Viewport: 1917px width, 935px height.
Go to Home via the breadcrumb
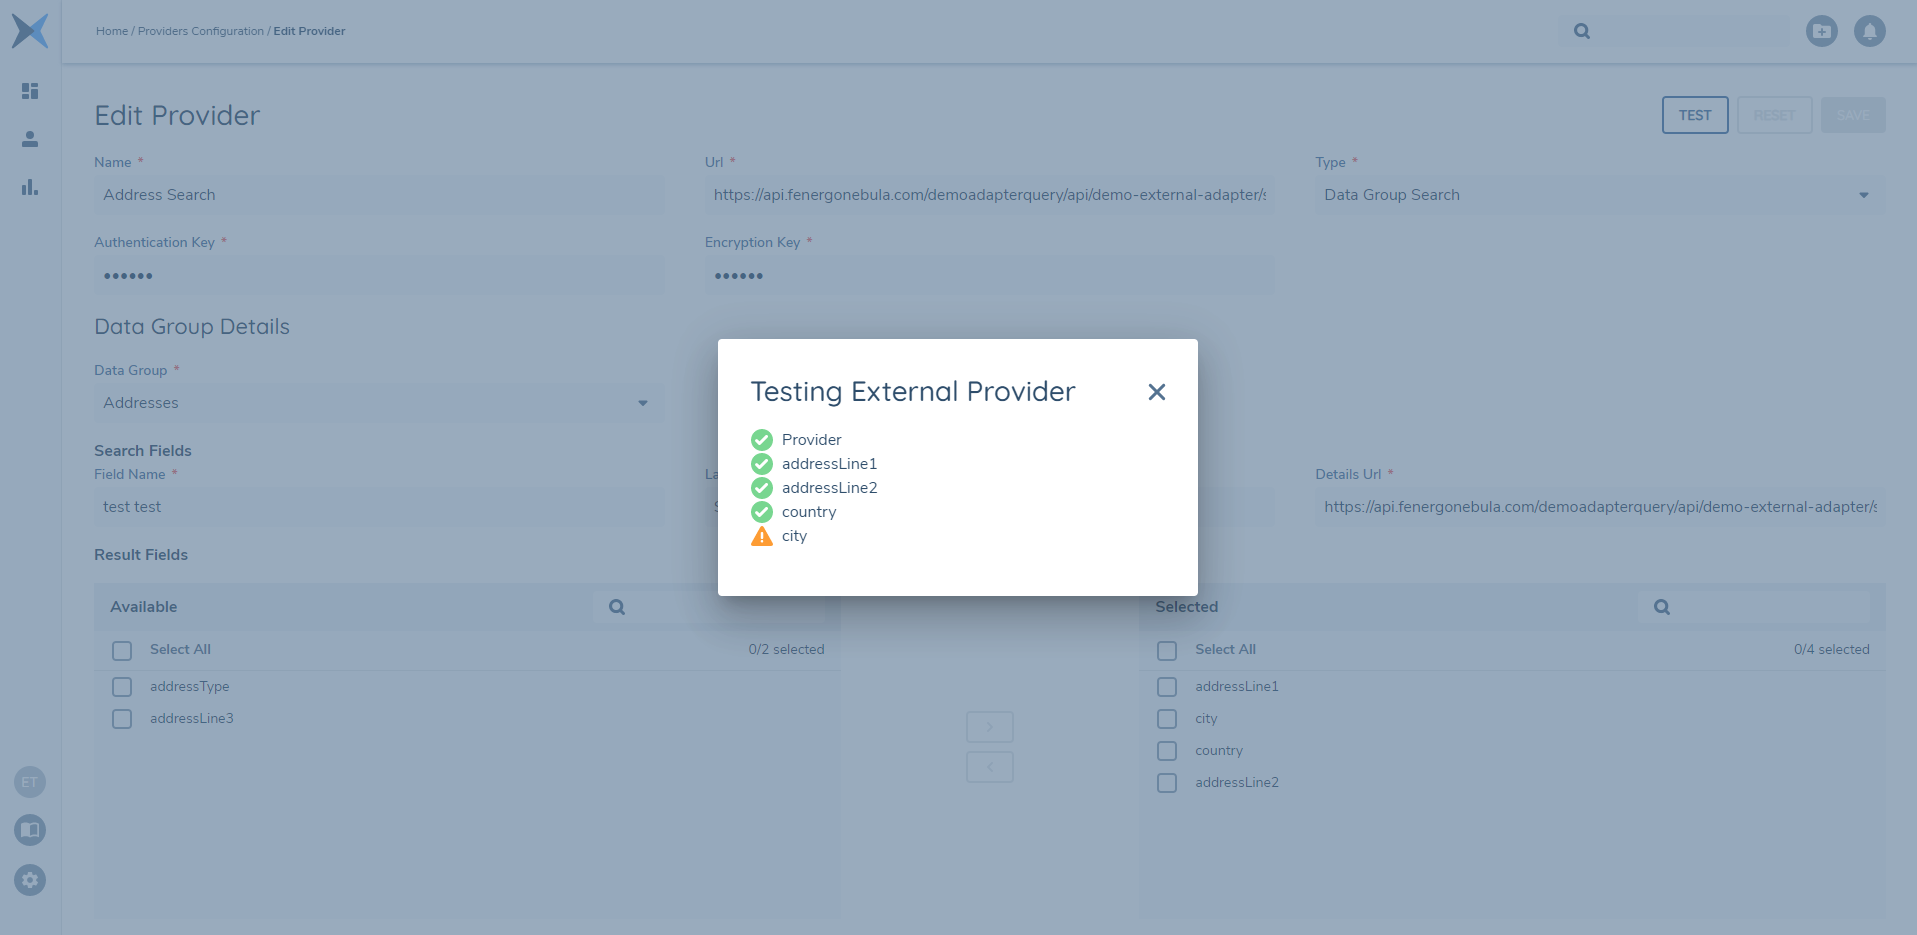pos(111,31)
